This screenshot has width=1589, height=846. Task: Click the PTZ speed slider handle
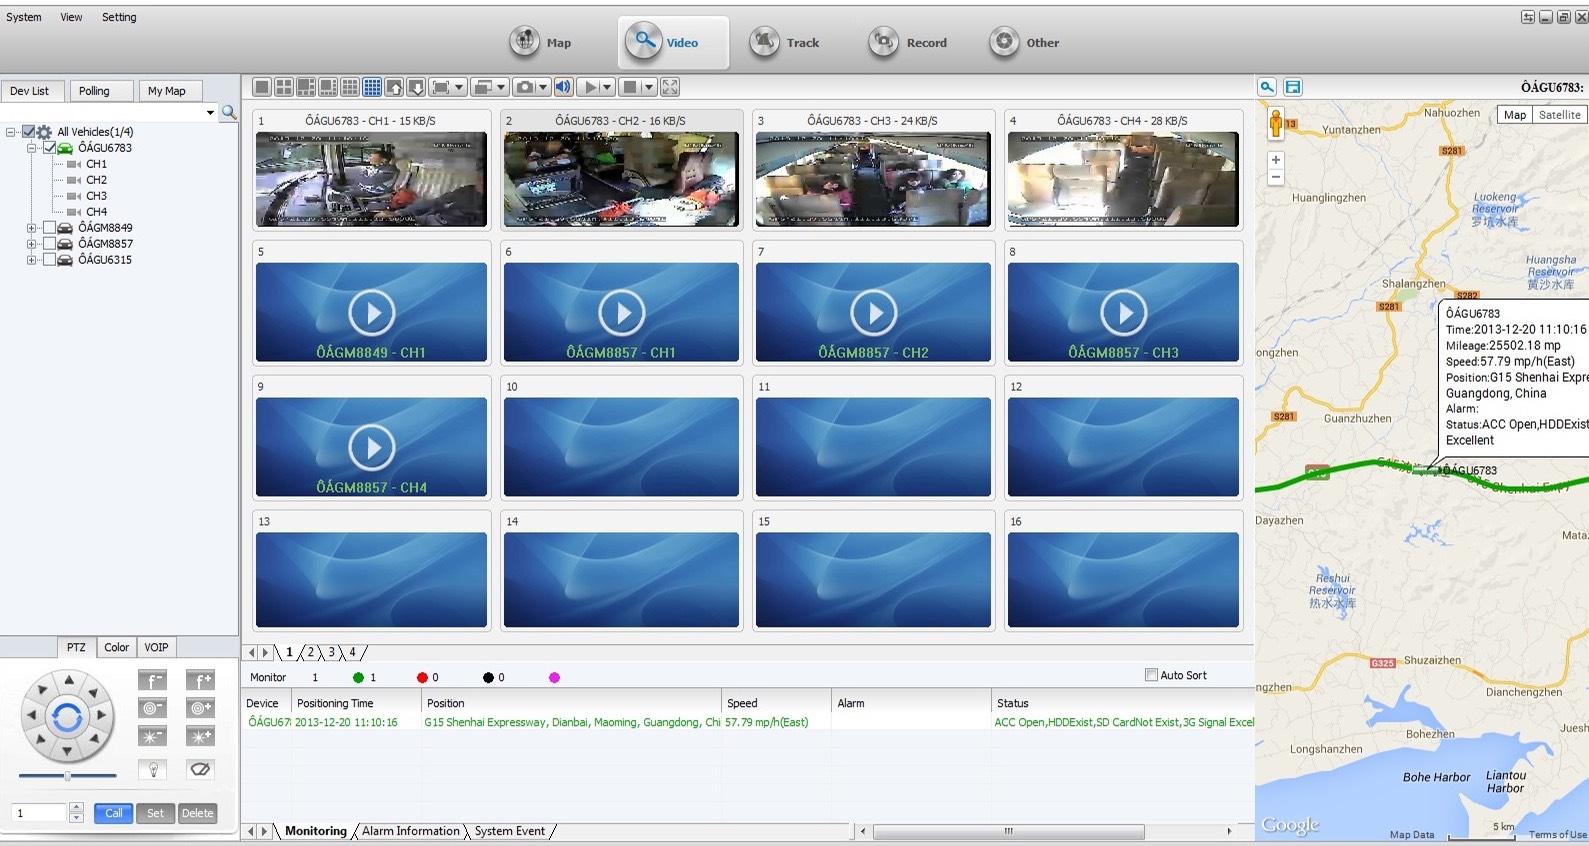pos(67,776)
